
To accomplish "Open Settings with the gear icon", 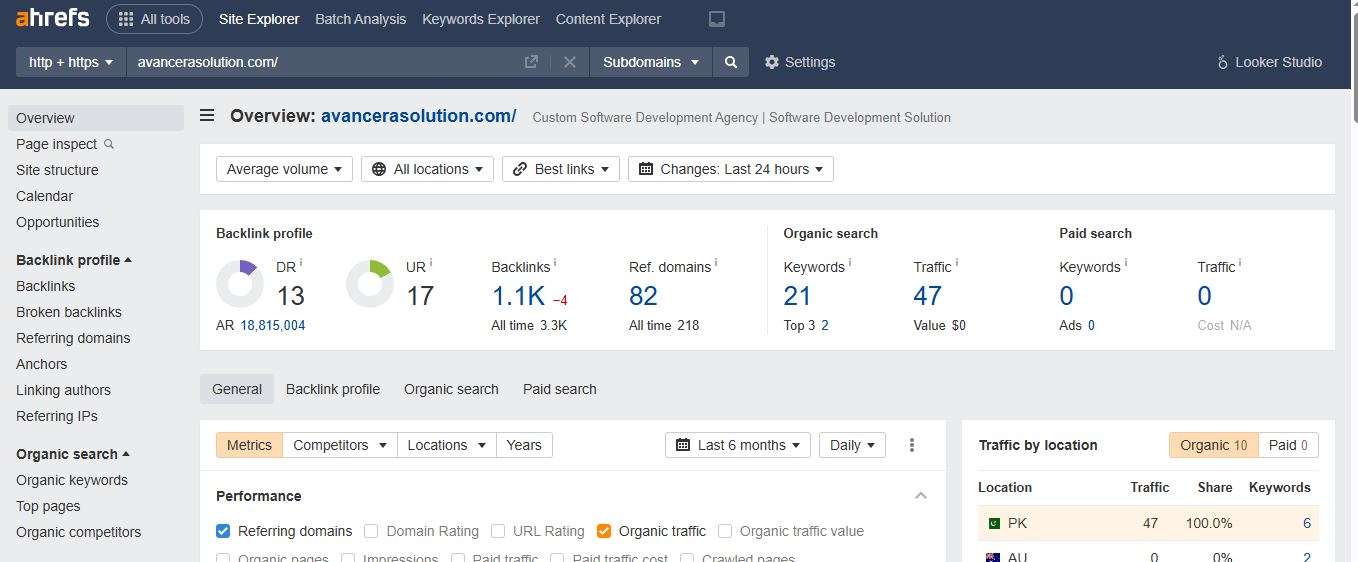I will click(800, 62).
